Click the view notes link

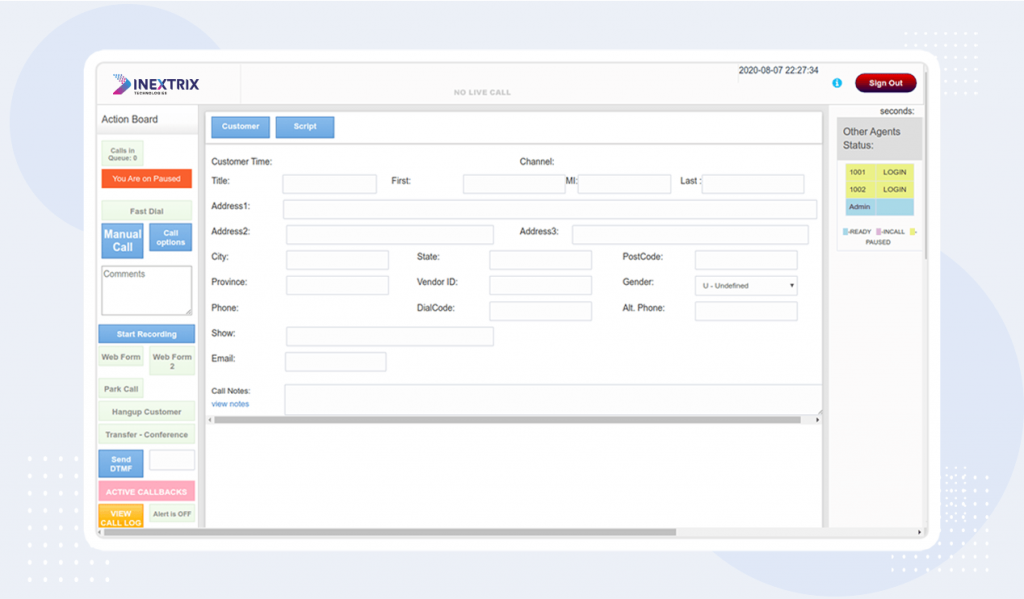coord(230,403)
